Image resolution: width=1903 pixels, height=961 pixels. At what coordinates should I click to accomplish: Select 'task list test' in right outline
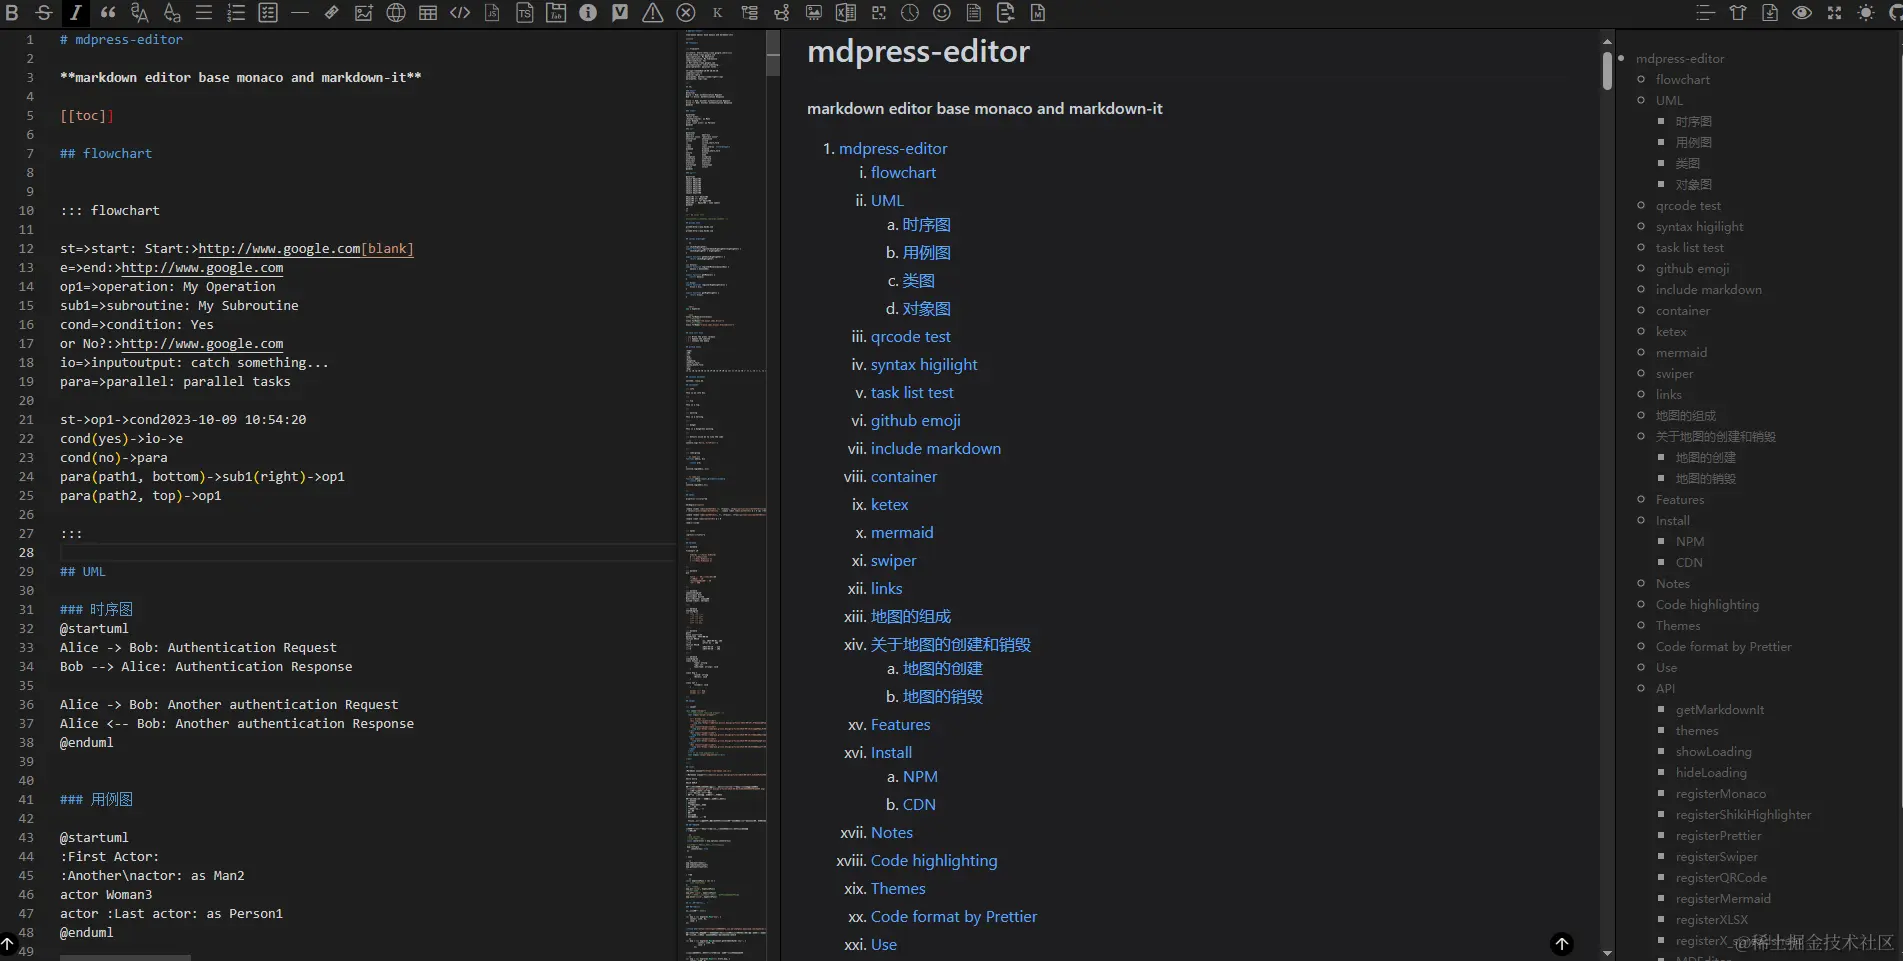point(1689,247)
